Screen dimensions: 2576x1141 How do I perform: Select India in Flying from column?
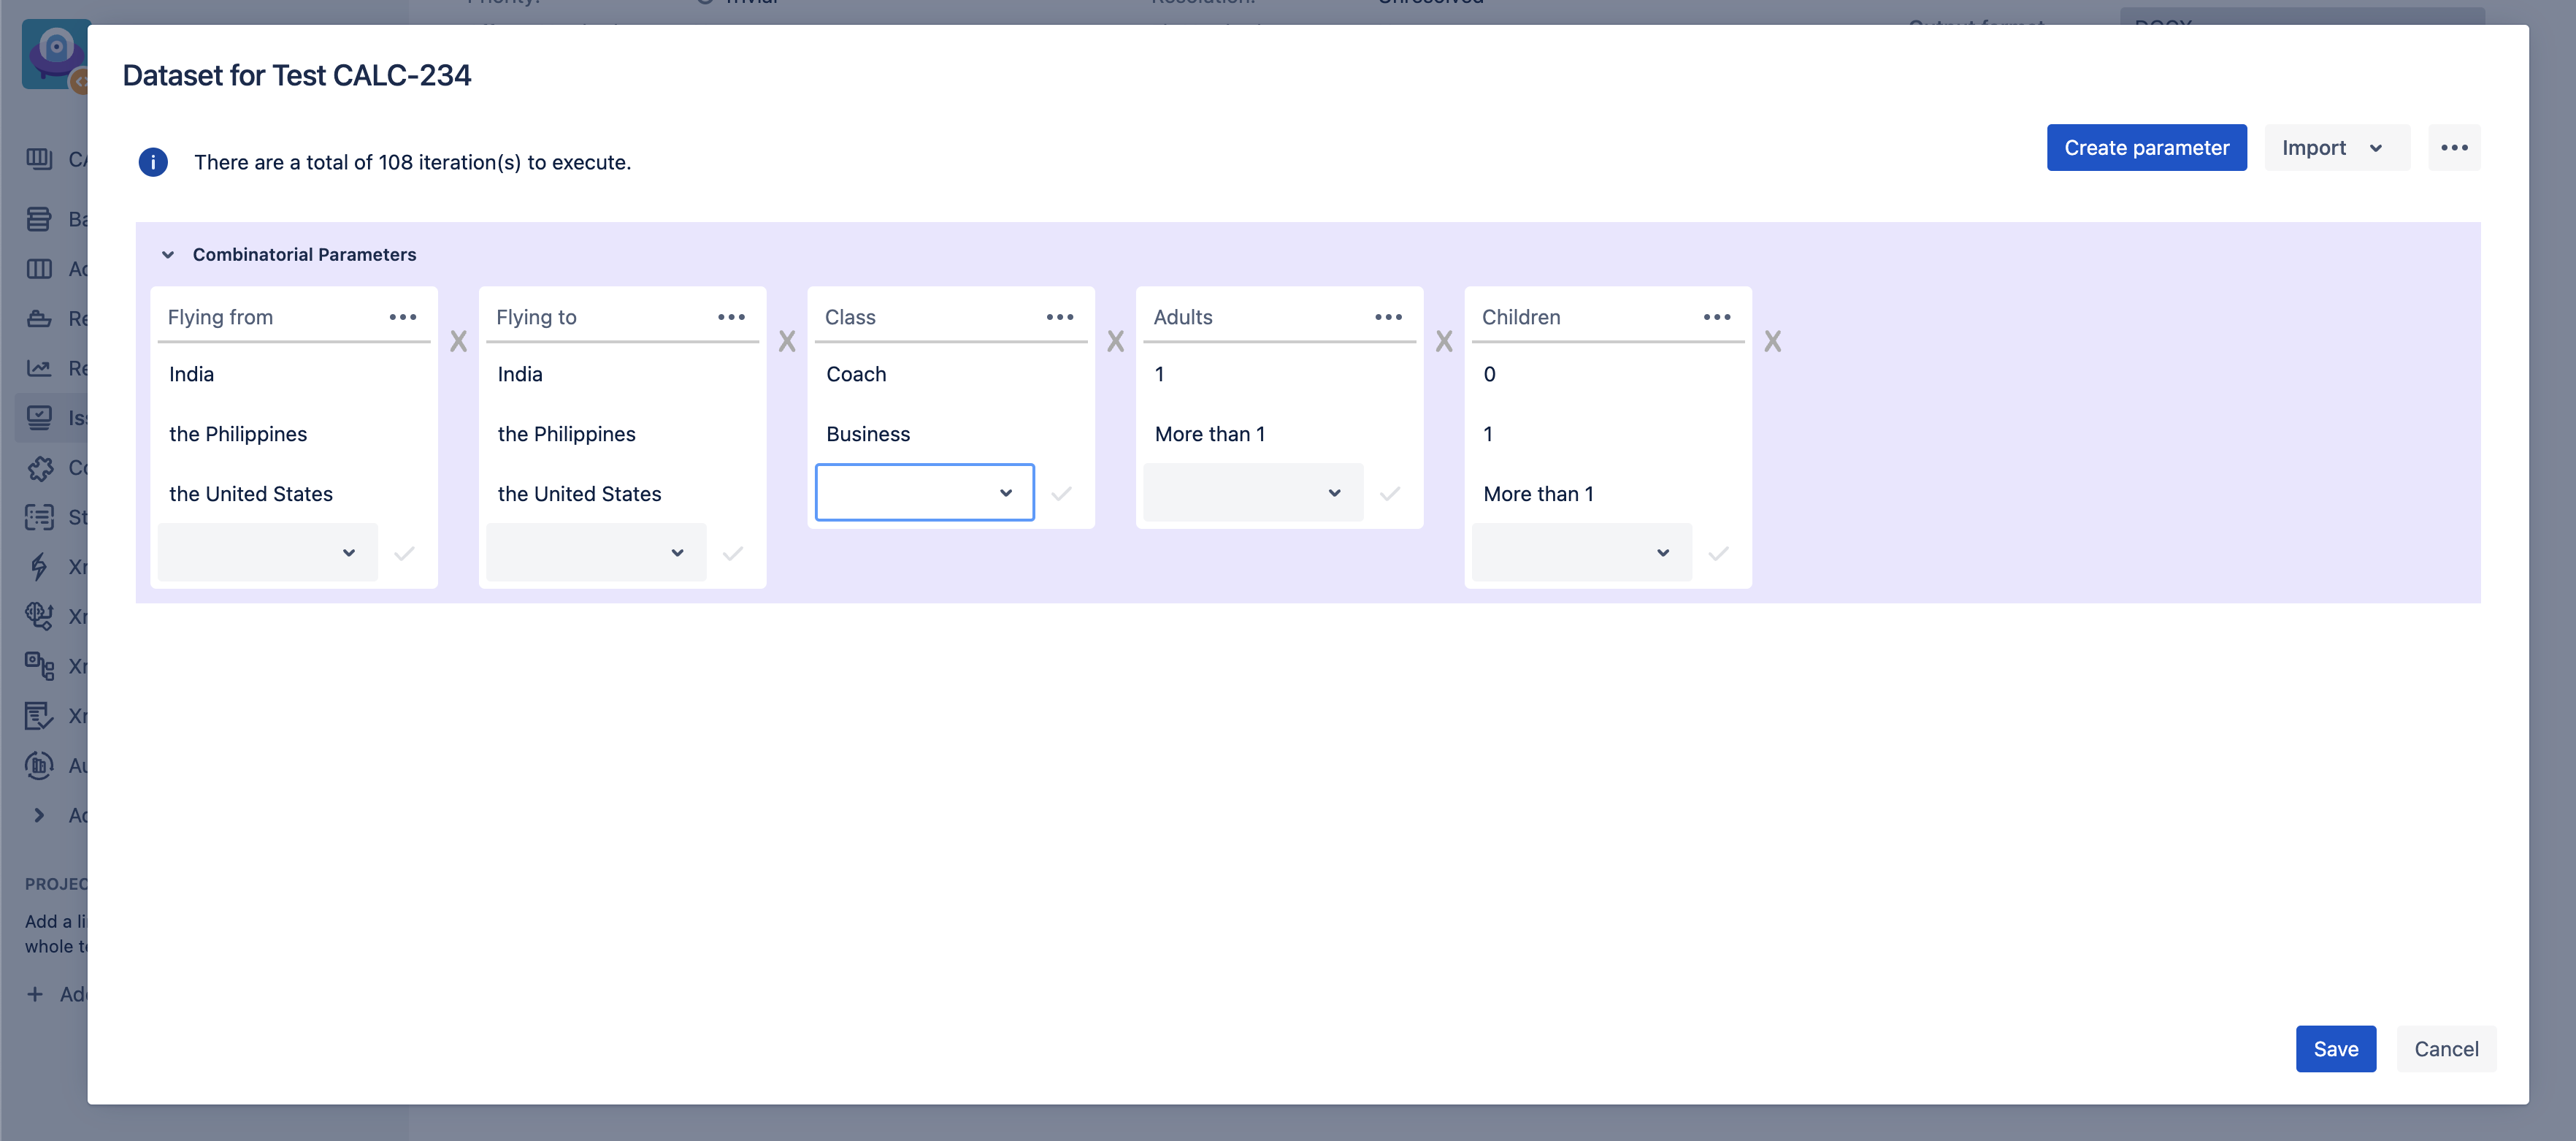point(192,374)
